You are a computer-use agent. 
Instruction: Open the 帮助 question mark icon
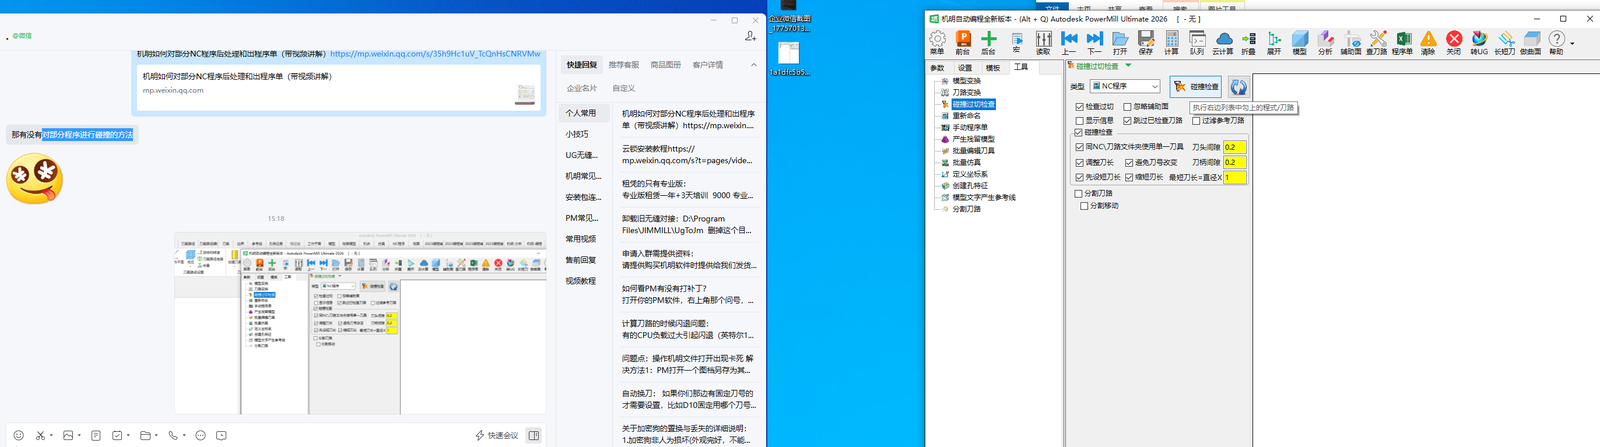pos(1557,41)
